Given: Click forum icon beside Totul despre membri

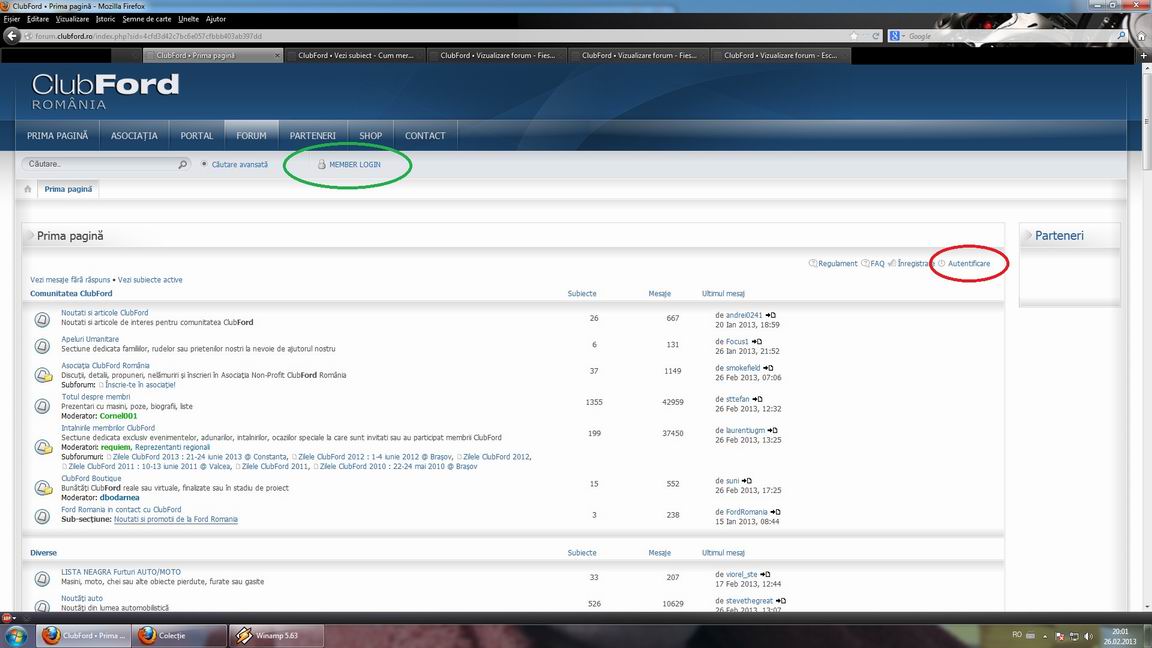Looking at the screenshot, I should [x=42, y=406].
